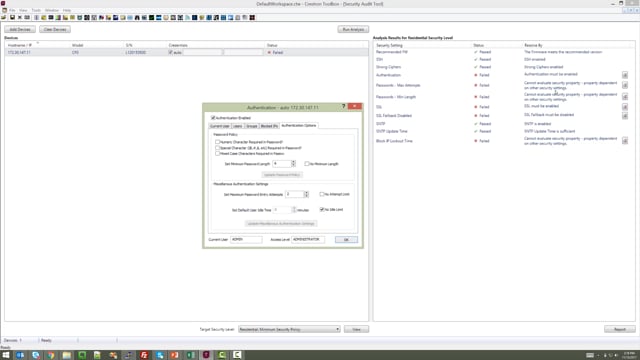Open Outlook from the taskbar
Screen dimensions: 640x360
20,355
